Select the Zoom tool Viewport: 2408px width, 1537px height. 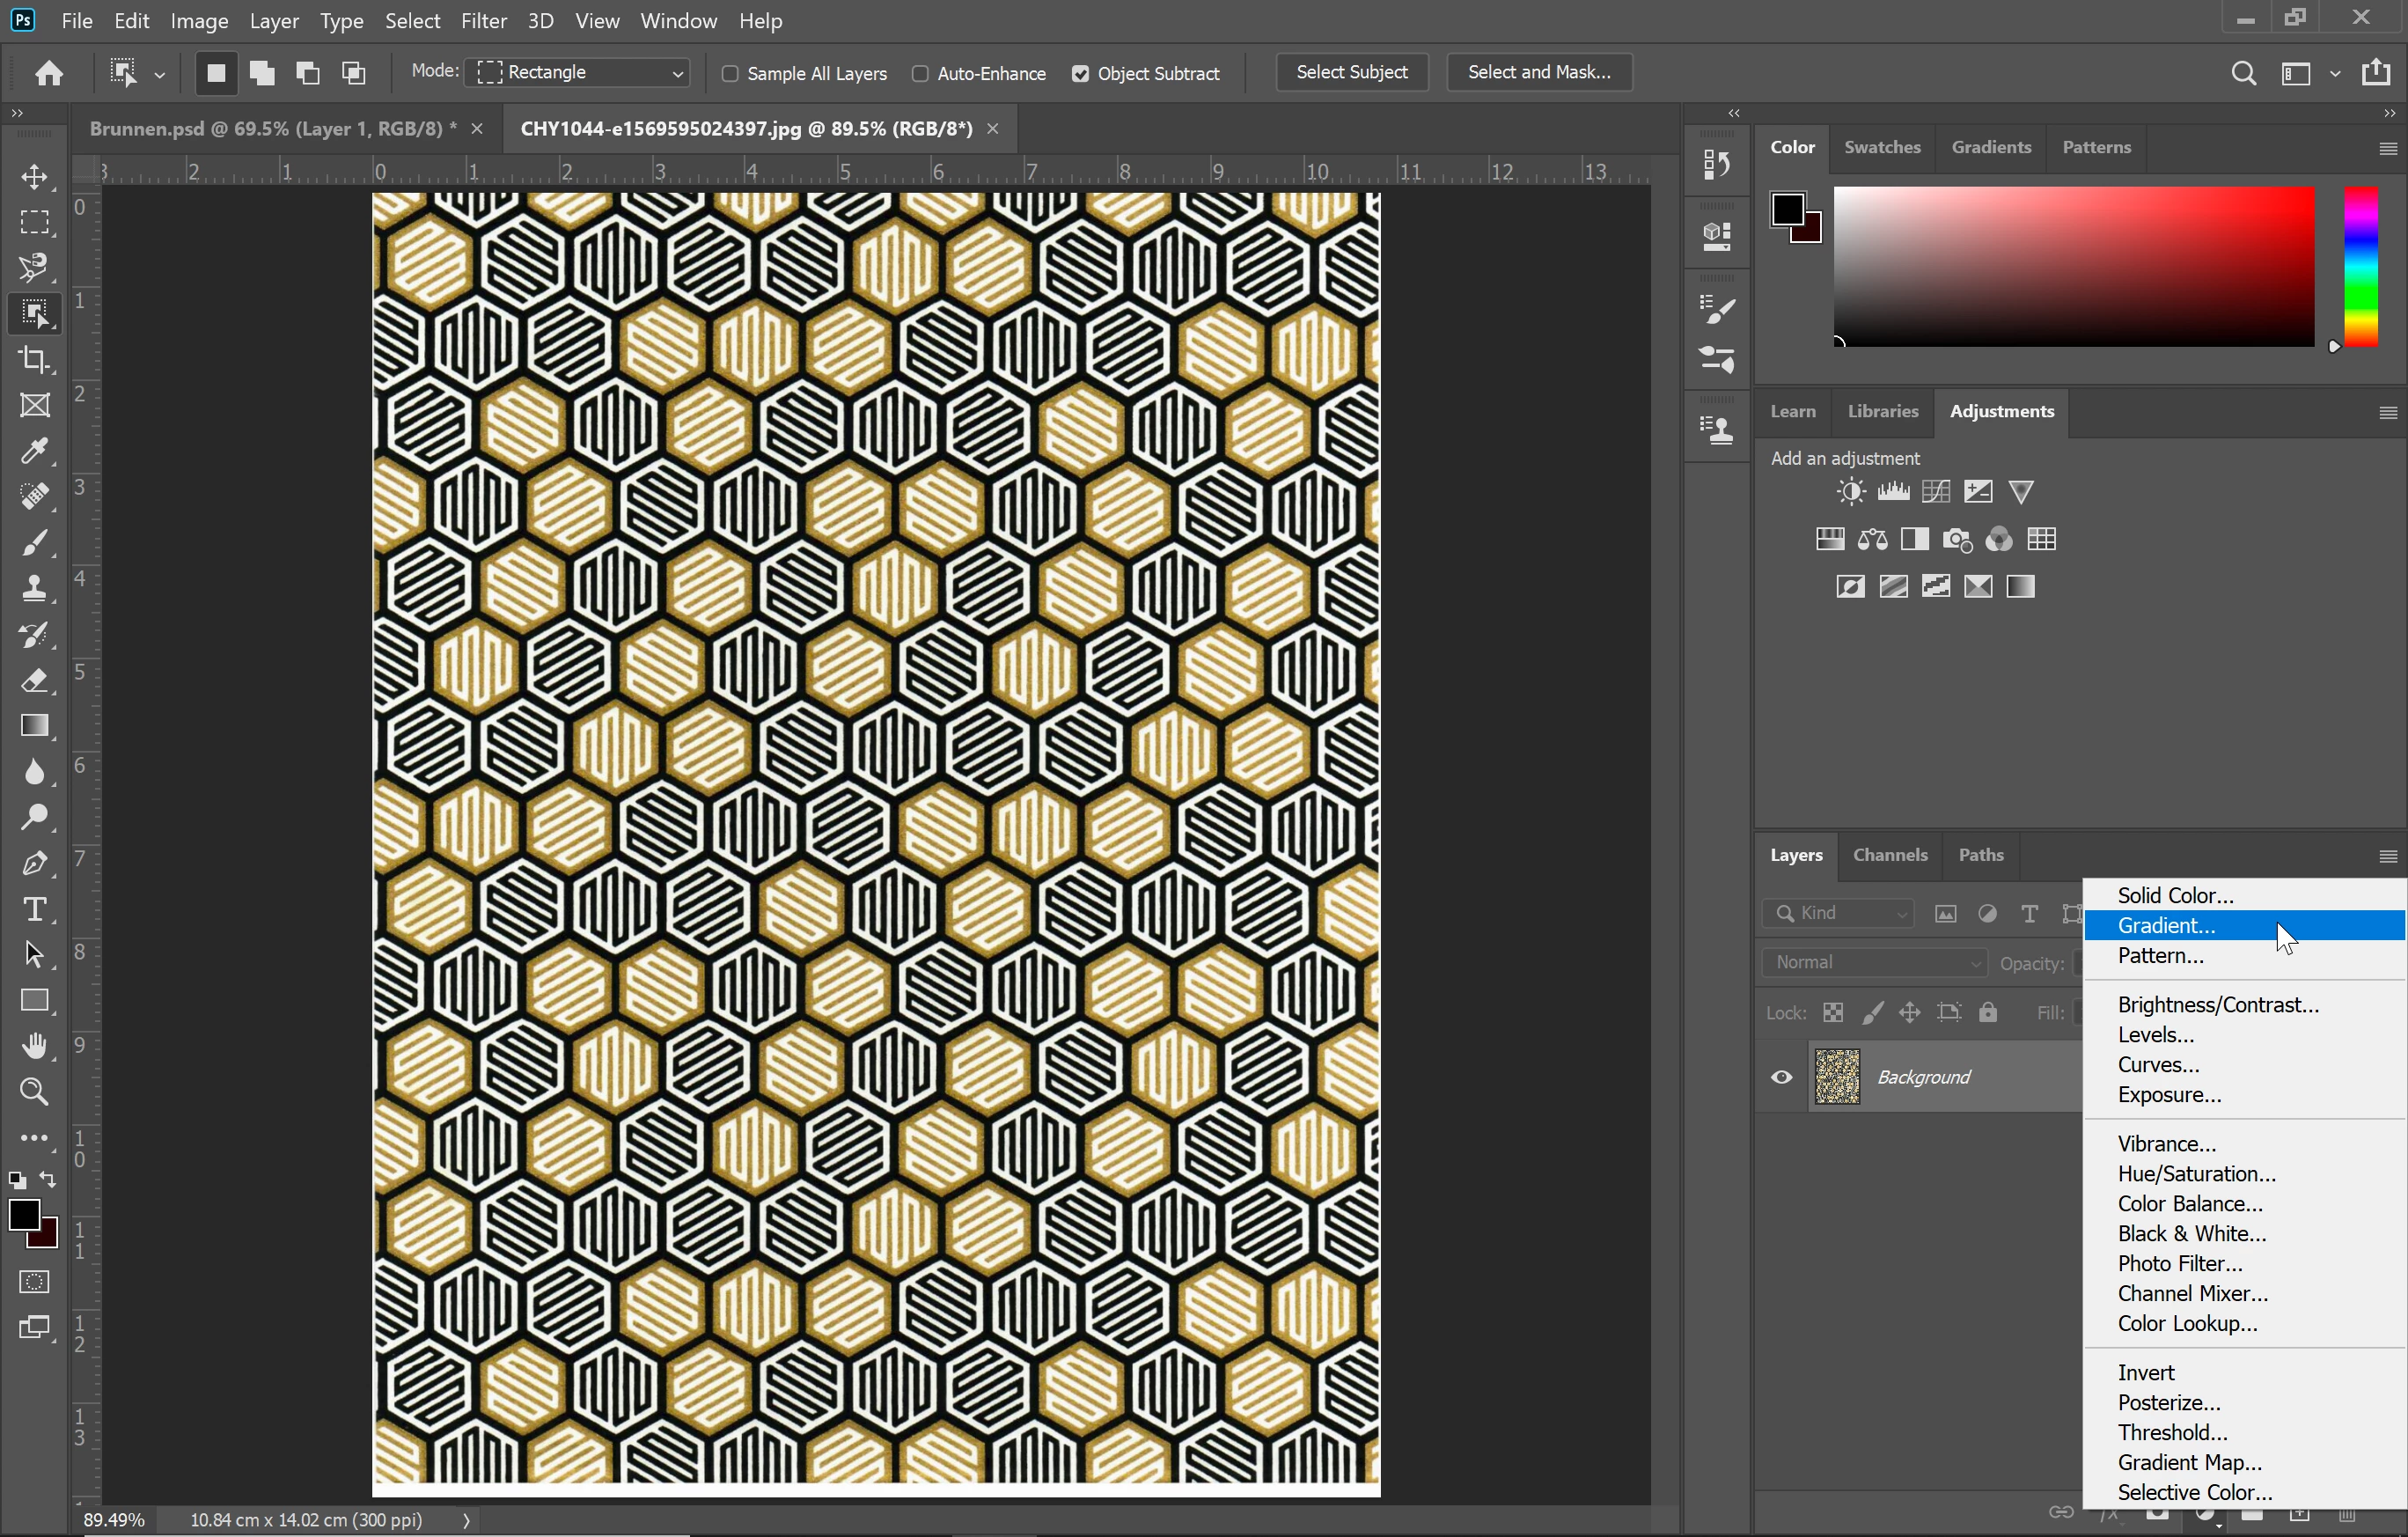[x=35, y=1091]
